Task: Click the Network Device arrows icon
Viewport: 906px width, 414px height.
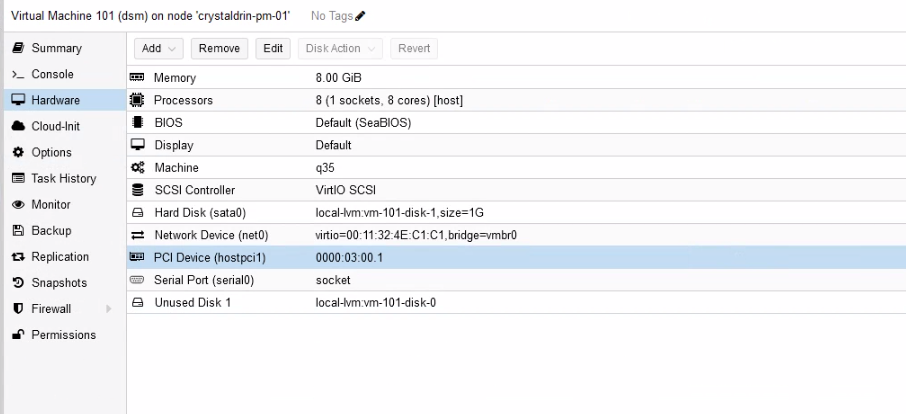Action: [138, 235]
